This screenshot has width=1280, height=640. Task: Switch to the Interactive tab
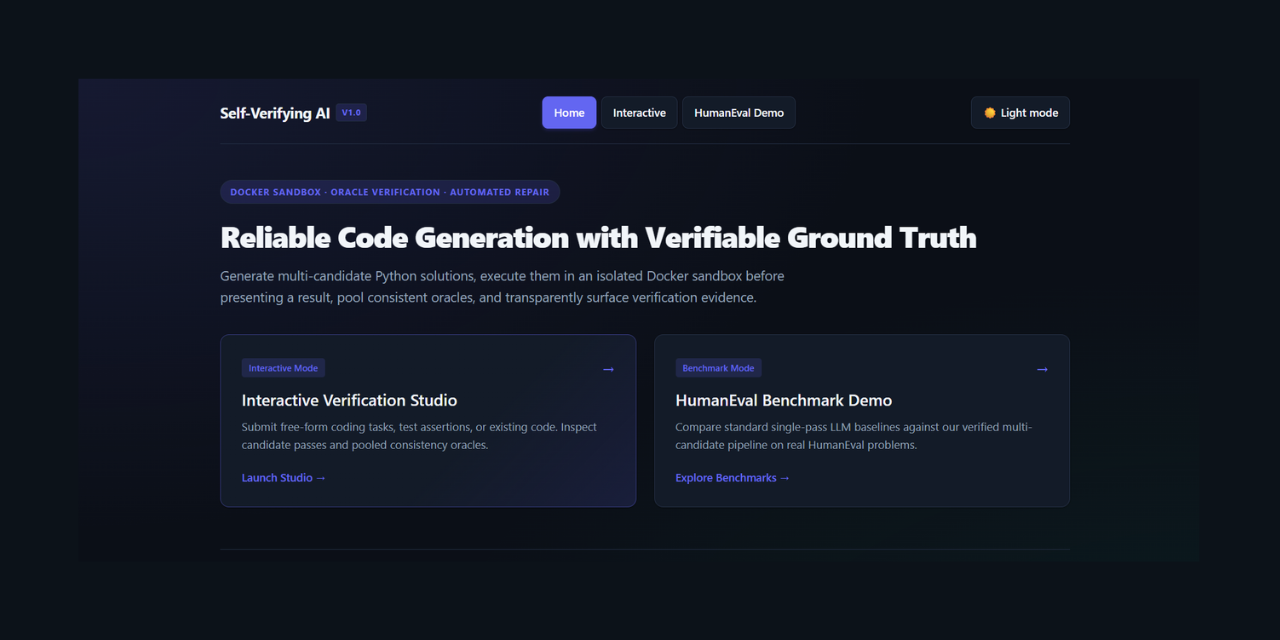click(x=639, y=113)
